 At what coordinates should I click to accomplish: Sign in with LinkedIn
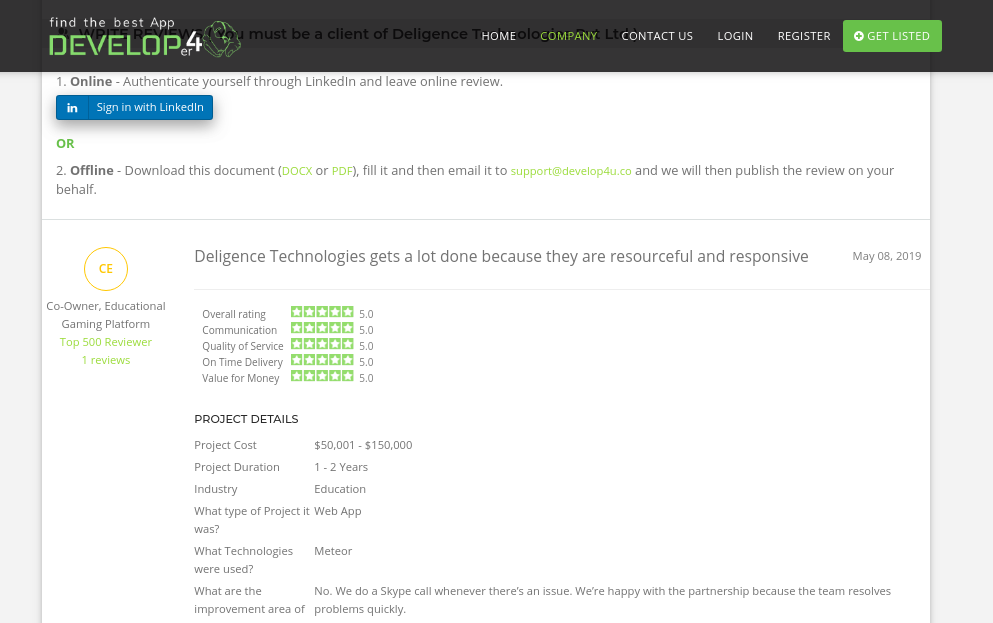click(x=134, y=108)
